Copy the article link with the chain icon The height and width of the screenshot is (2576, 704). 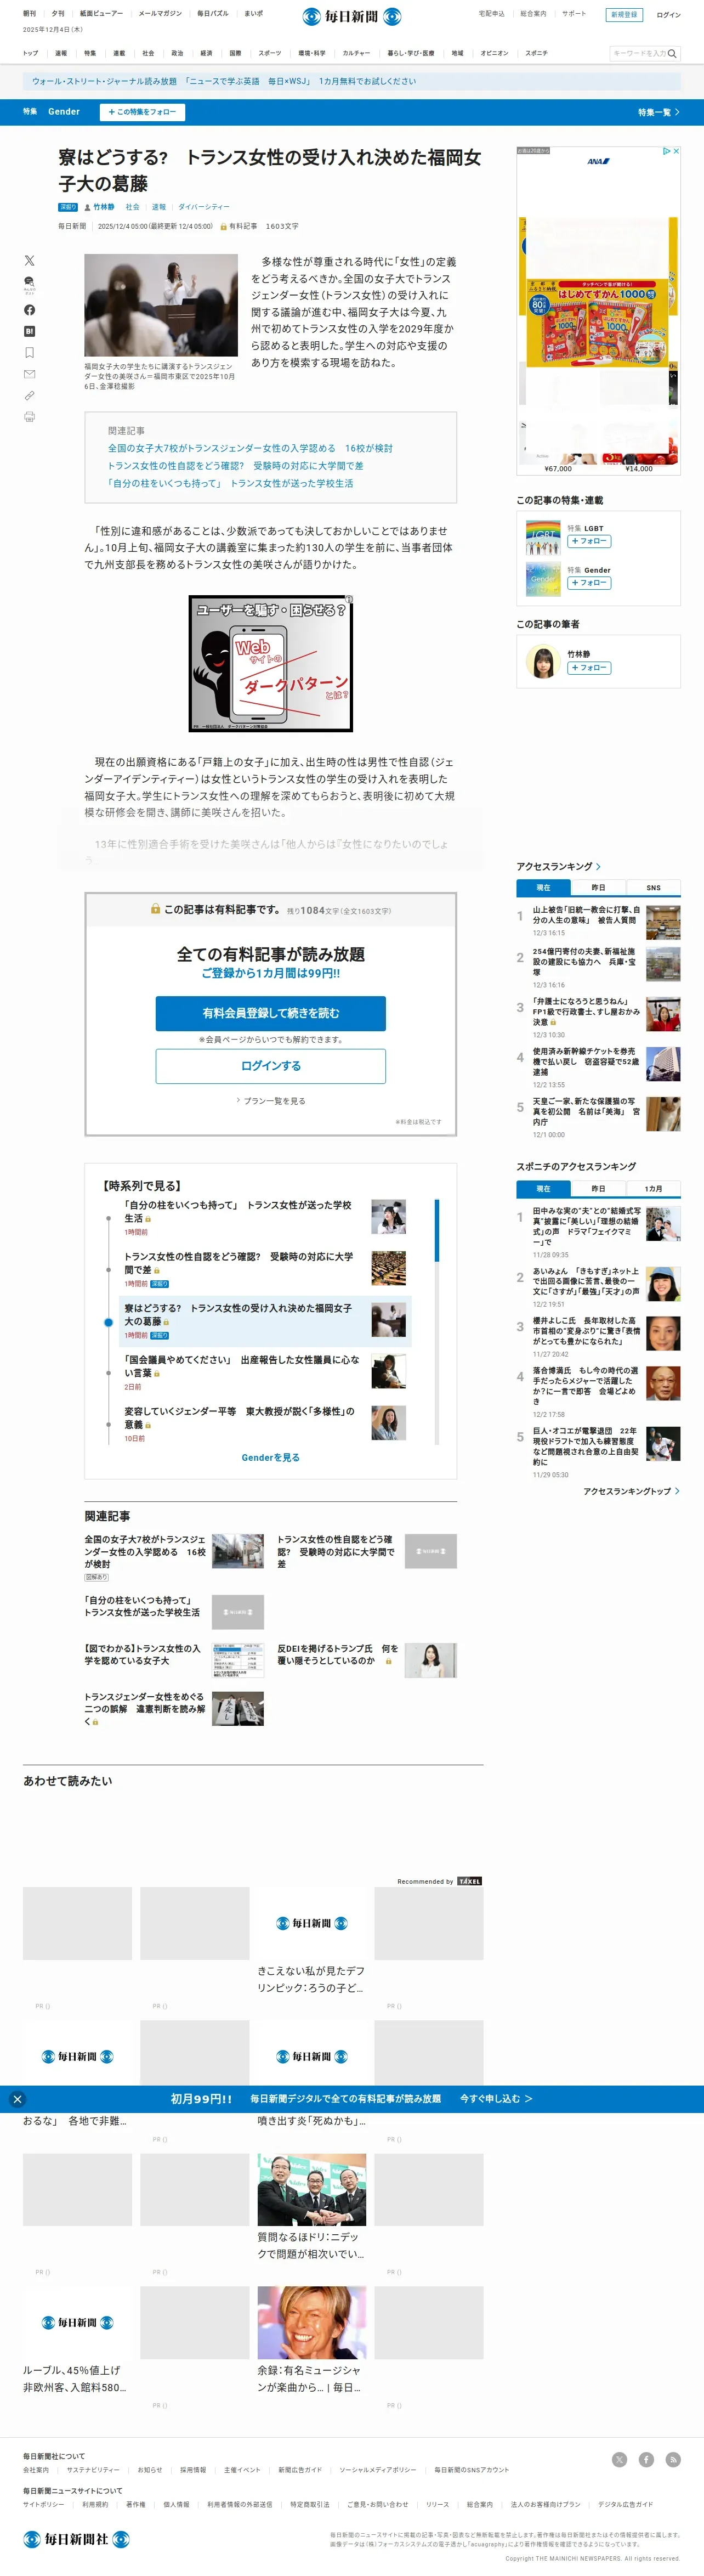[x=29, y=395]
